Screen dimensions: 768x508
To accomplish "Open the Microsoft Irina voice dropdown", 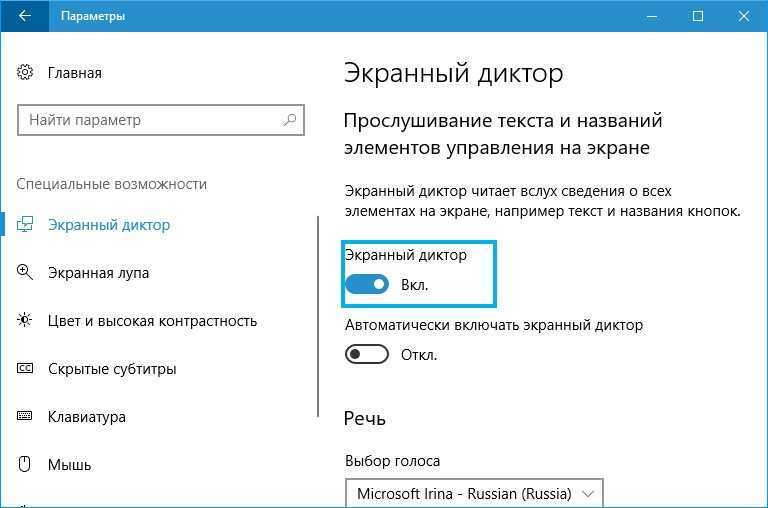I will [474, 493].
